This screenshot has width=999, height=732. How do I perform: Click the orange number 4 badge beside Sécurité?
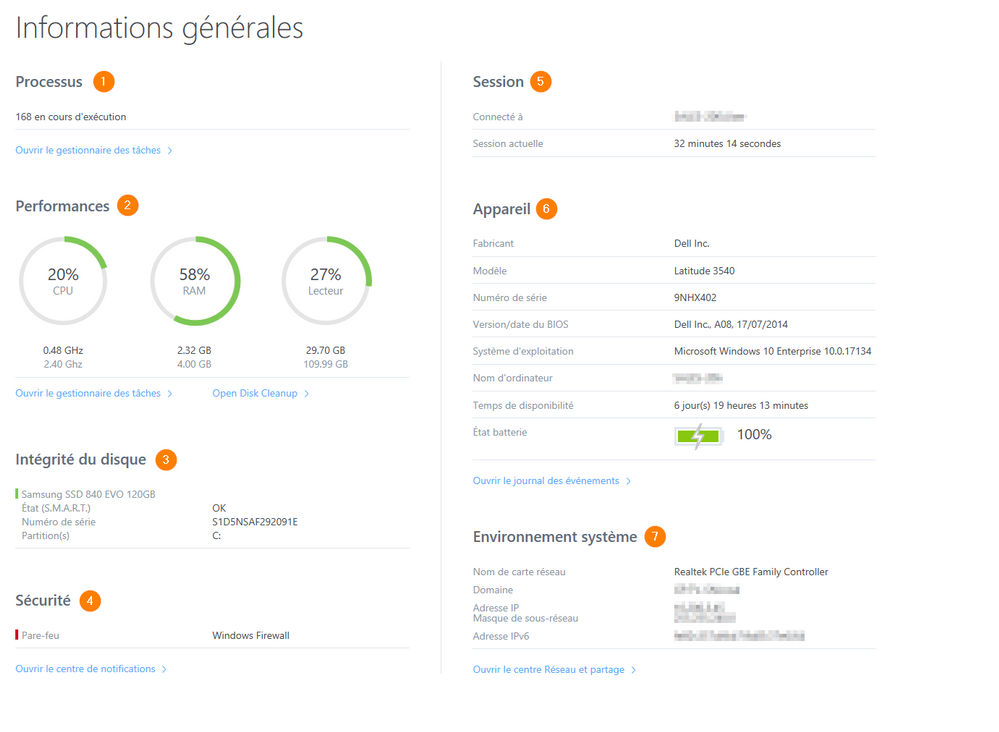click(90, 601)
